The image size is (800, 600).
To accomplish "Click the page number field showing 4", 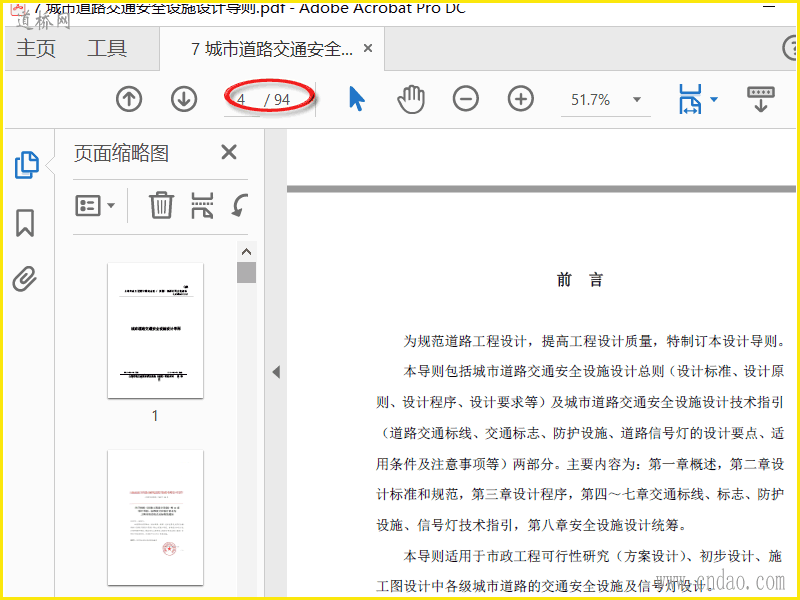I will tap(241, 99).
